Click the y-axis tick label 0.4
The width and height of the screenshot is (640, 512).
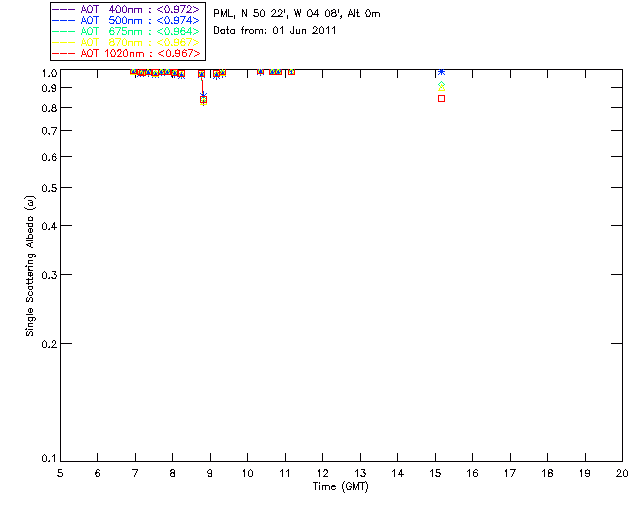tap(49, 226)
